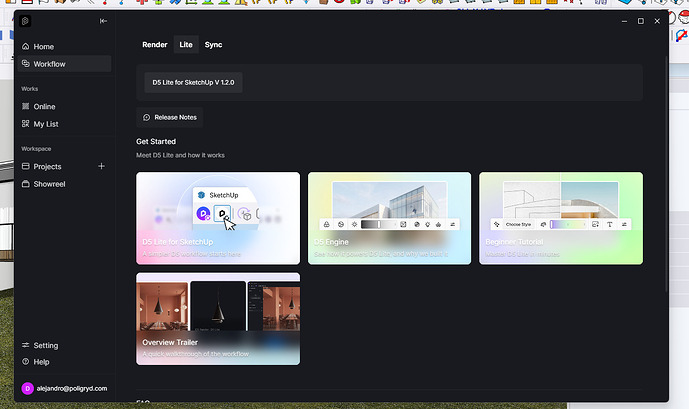Image resolution: width=689 pixels, height=409 pixels.
Task: Switch to the Render tab
Action: tap(155, 45)
